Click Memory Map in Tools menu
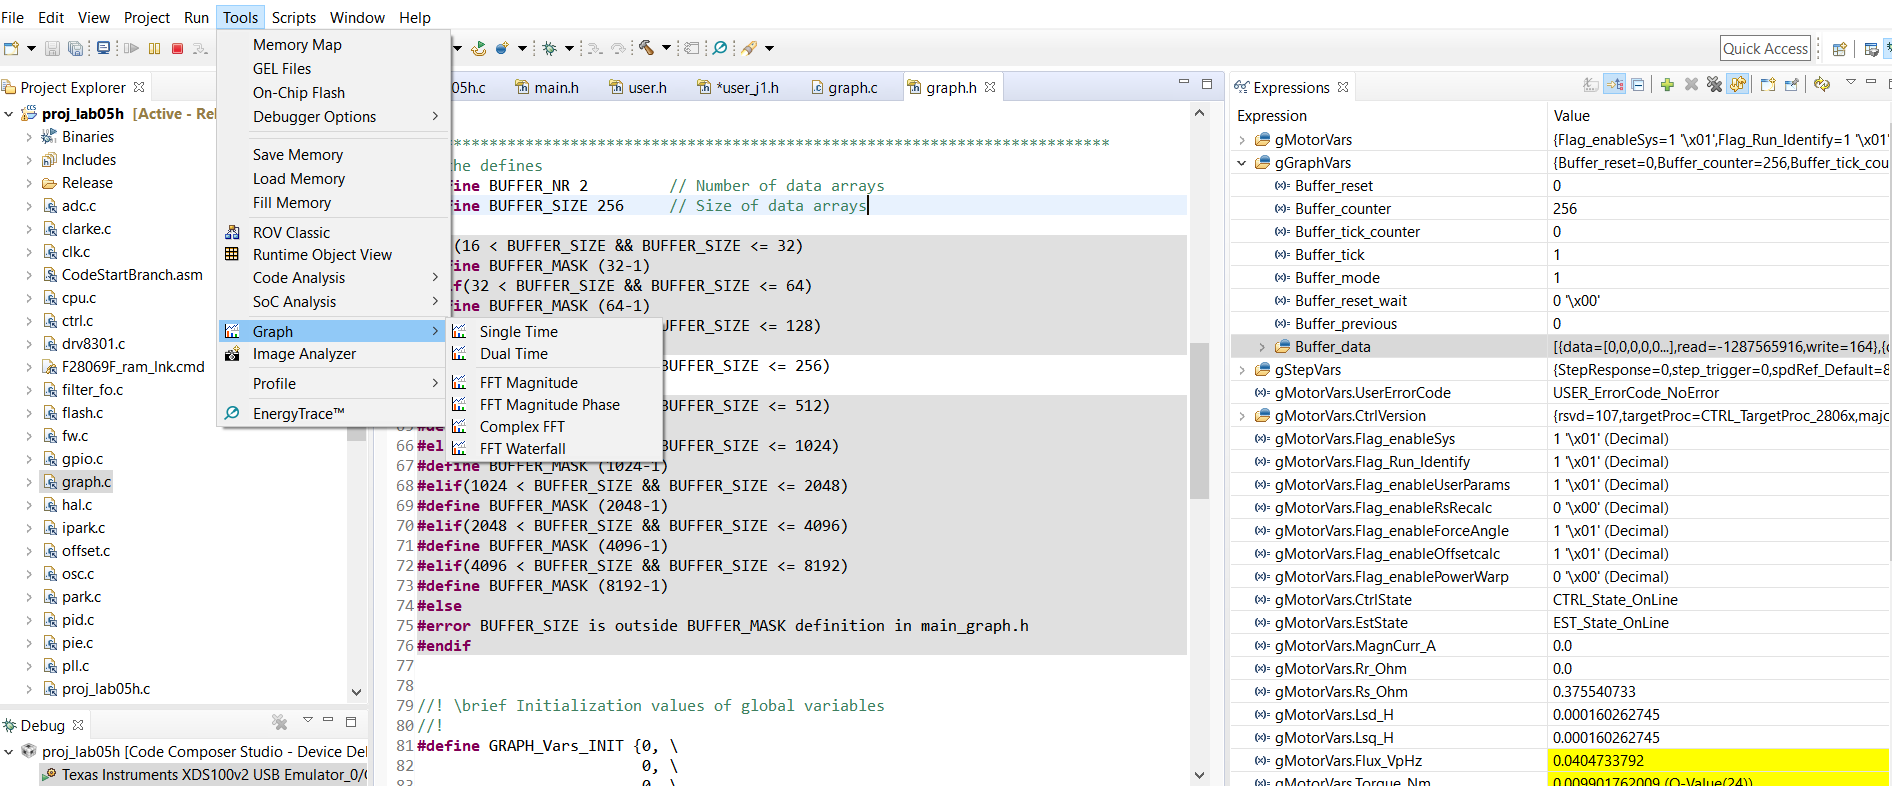Viewport: 1892px width, 786px height. click(x=297, y=45)
